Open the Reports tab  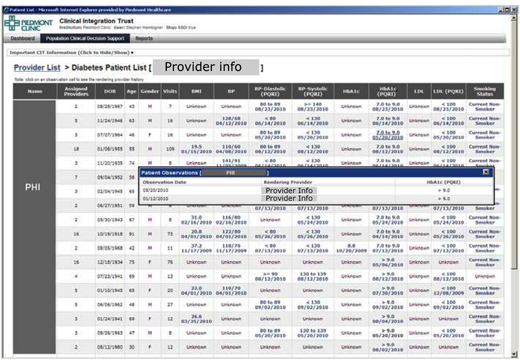click(x=144, y=38)
